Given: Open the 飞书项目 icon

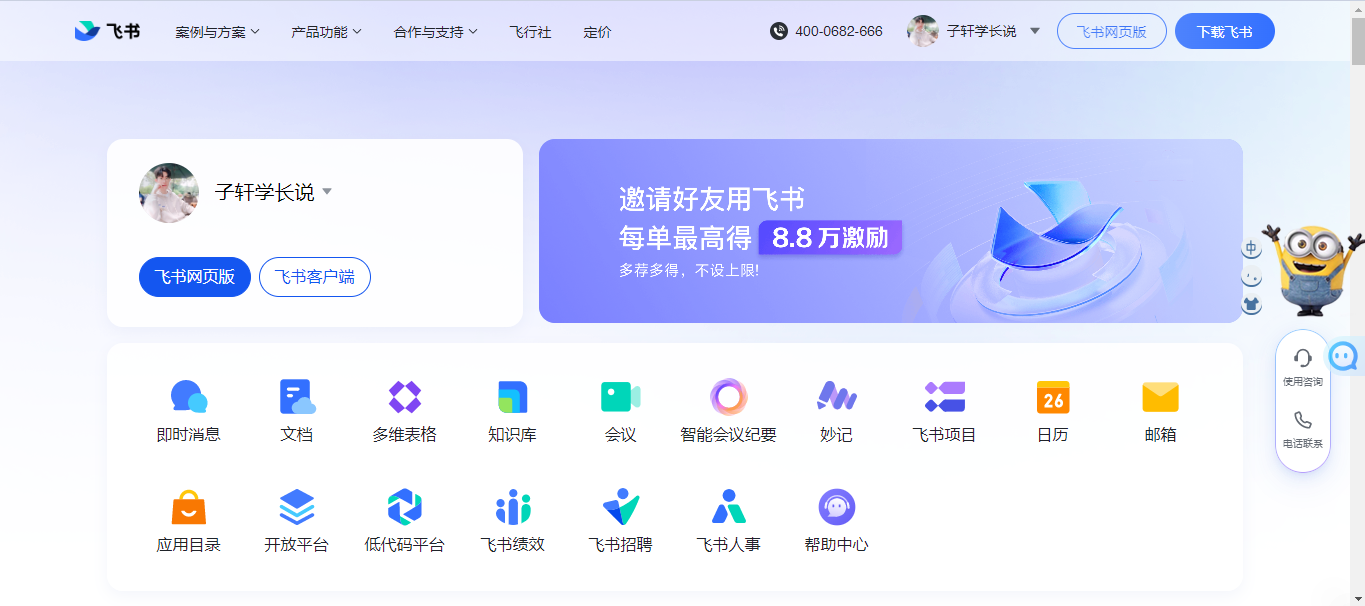Looking at the screenshot, I should (945, 397).
